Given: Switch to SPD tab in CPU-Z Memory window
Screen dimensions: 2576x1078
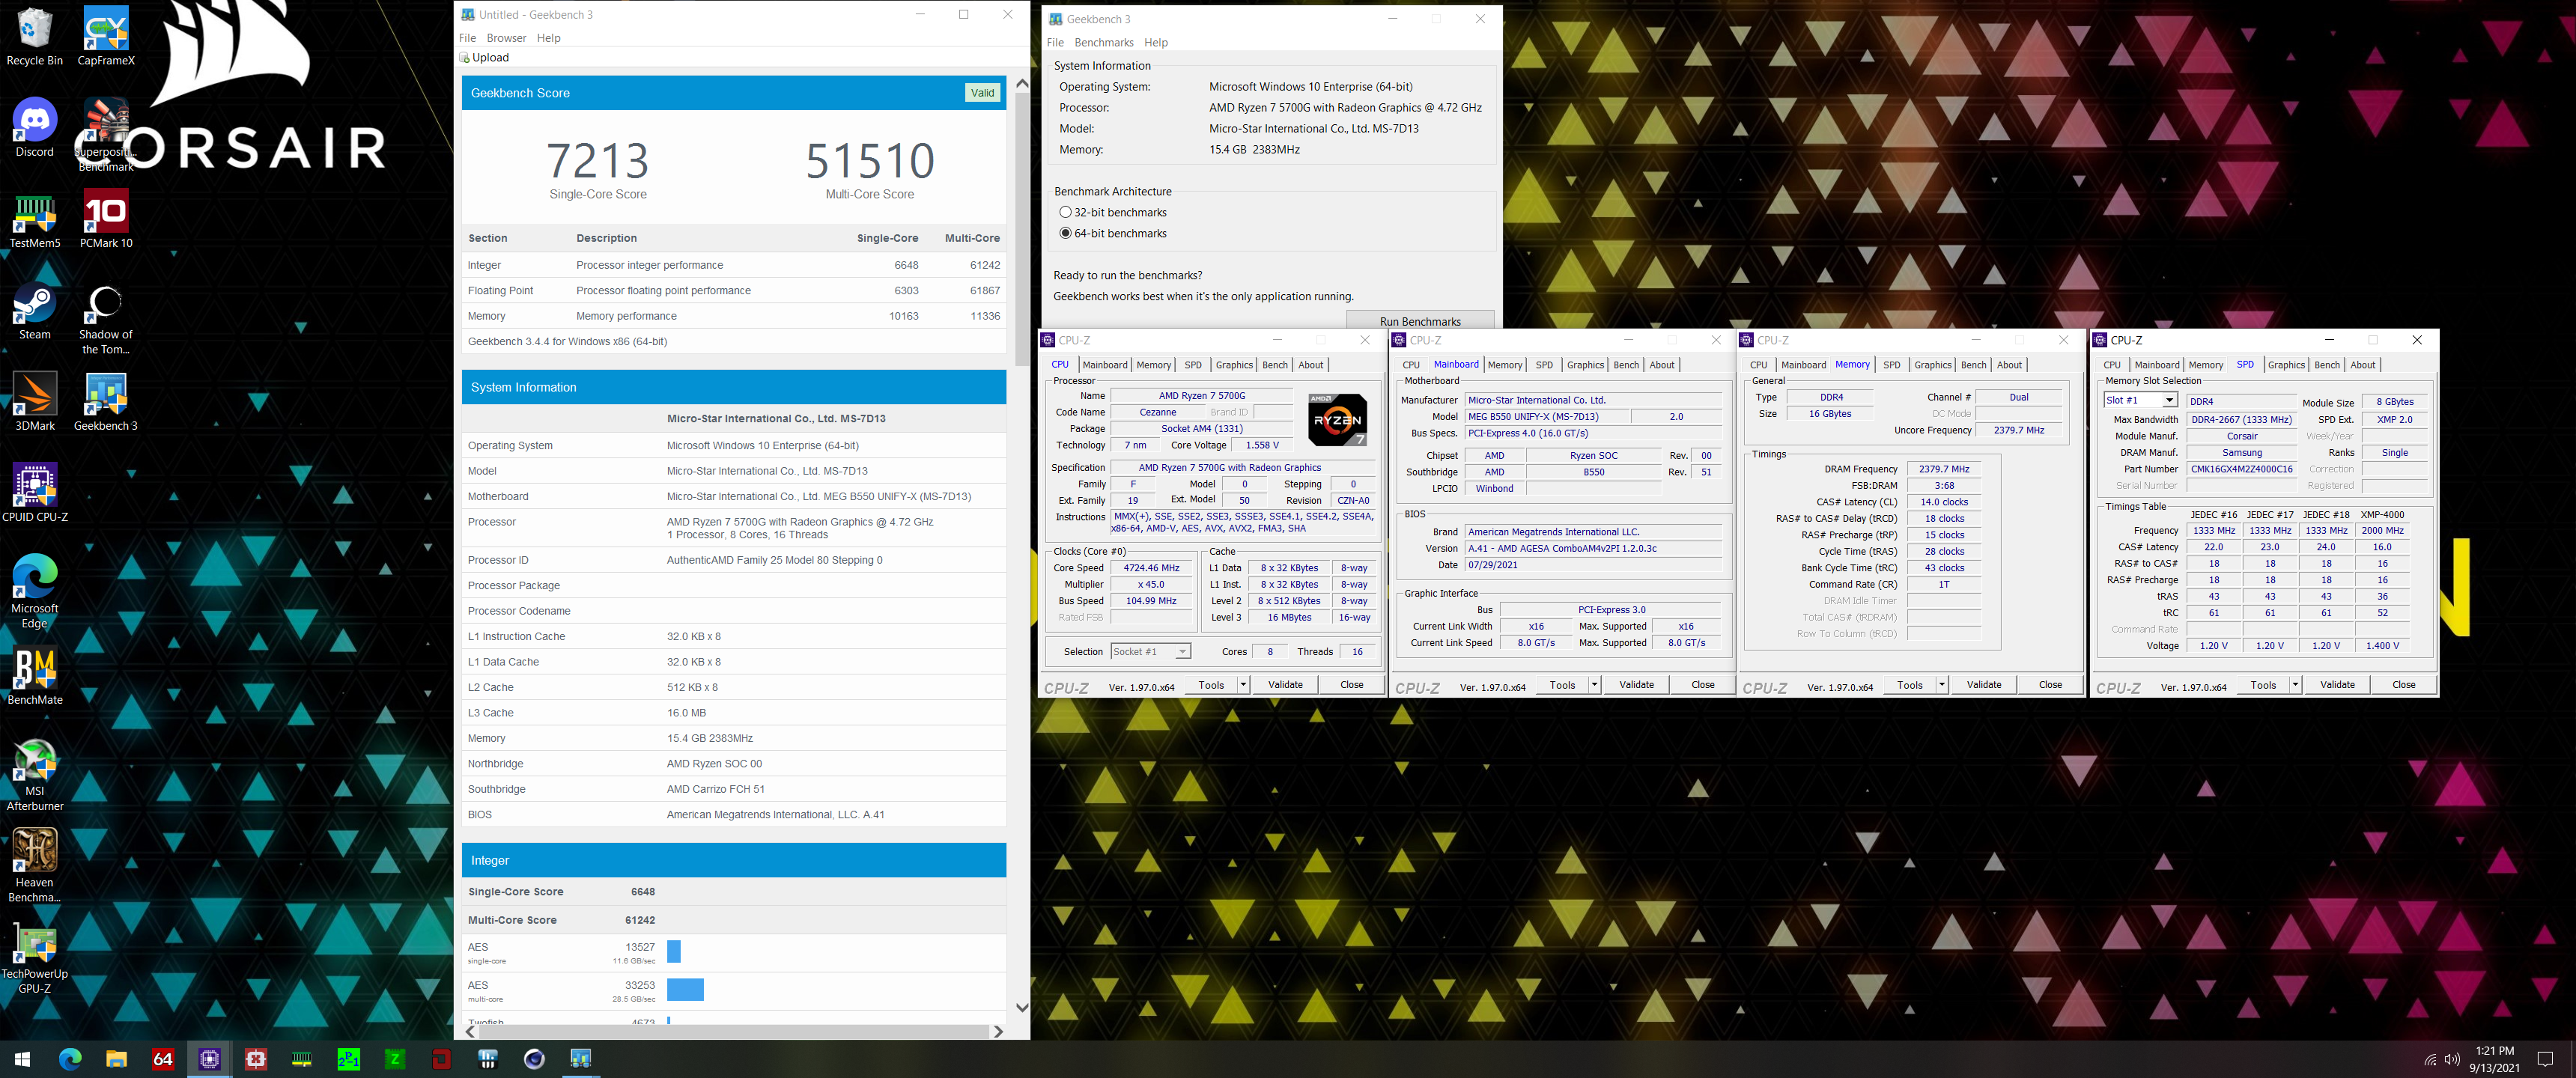Looking at the screenshot, I should pos(1891,365).
